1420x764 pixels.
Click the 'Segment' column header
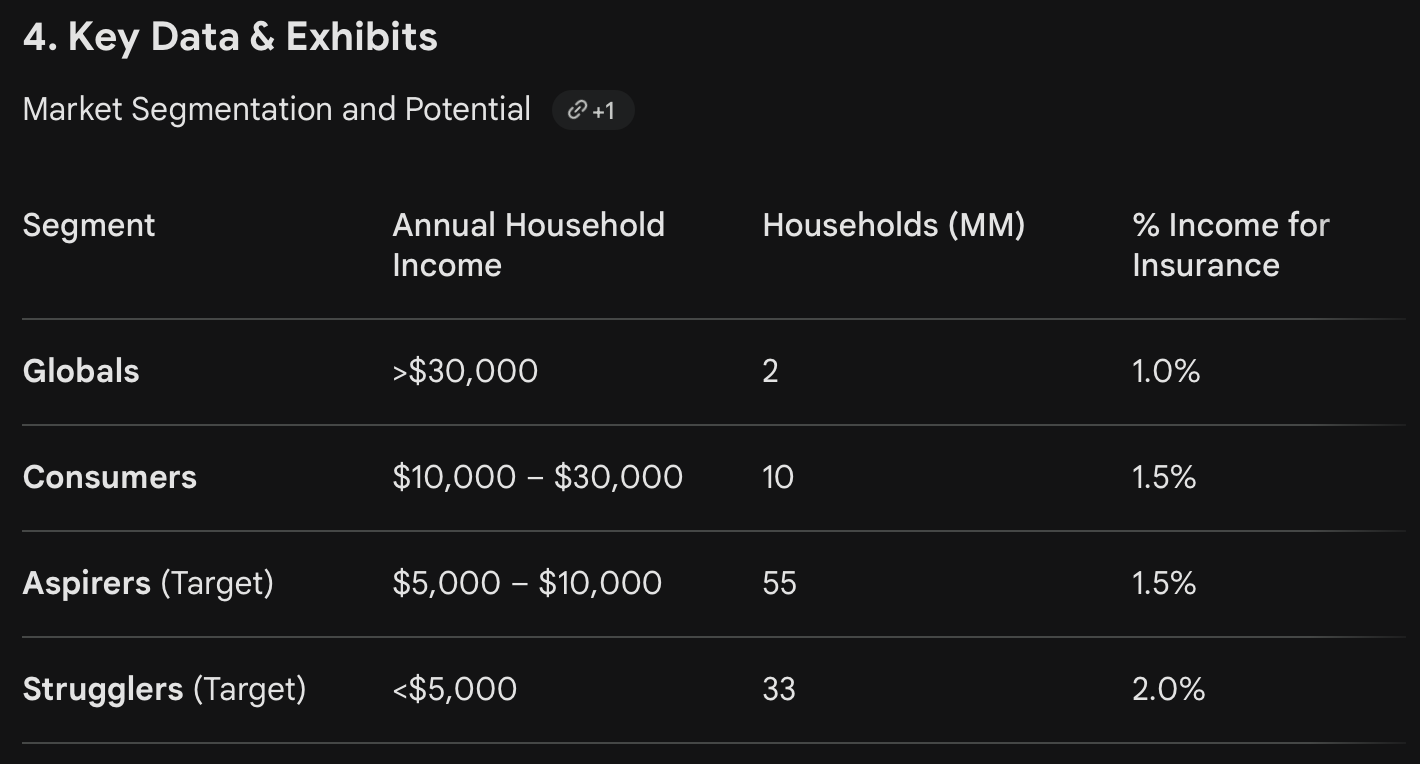pos(89,225)
